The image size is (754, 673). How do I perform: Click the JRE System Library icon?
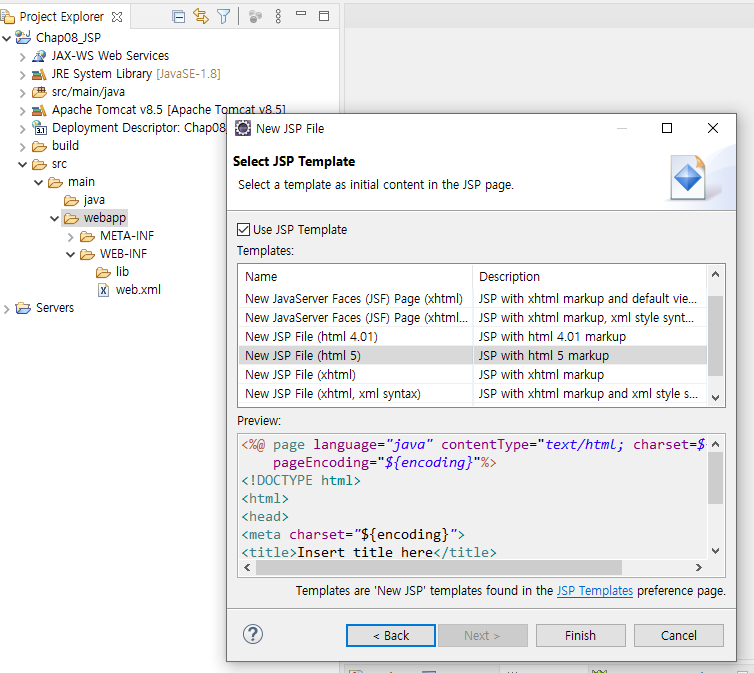pos(39,75)
